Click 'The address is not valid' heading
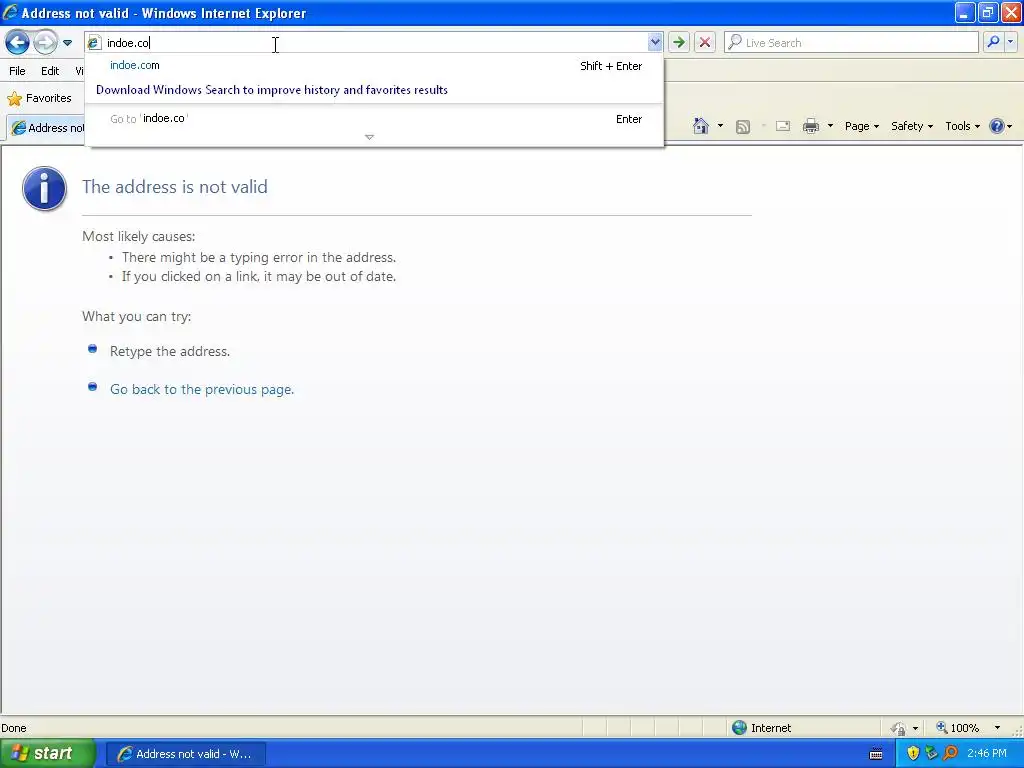Screen dimensions: 1024x768 click(175, 187)
